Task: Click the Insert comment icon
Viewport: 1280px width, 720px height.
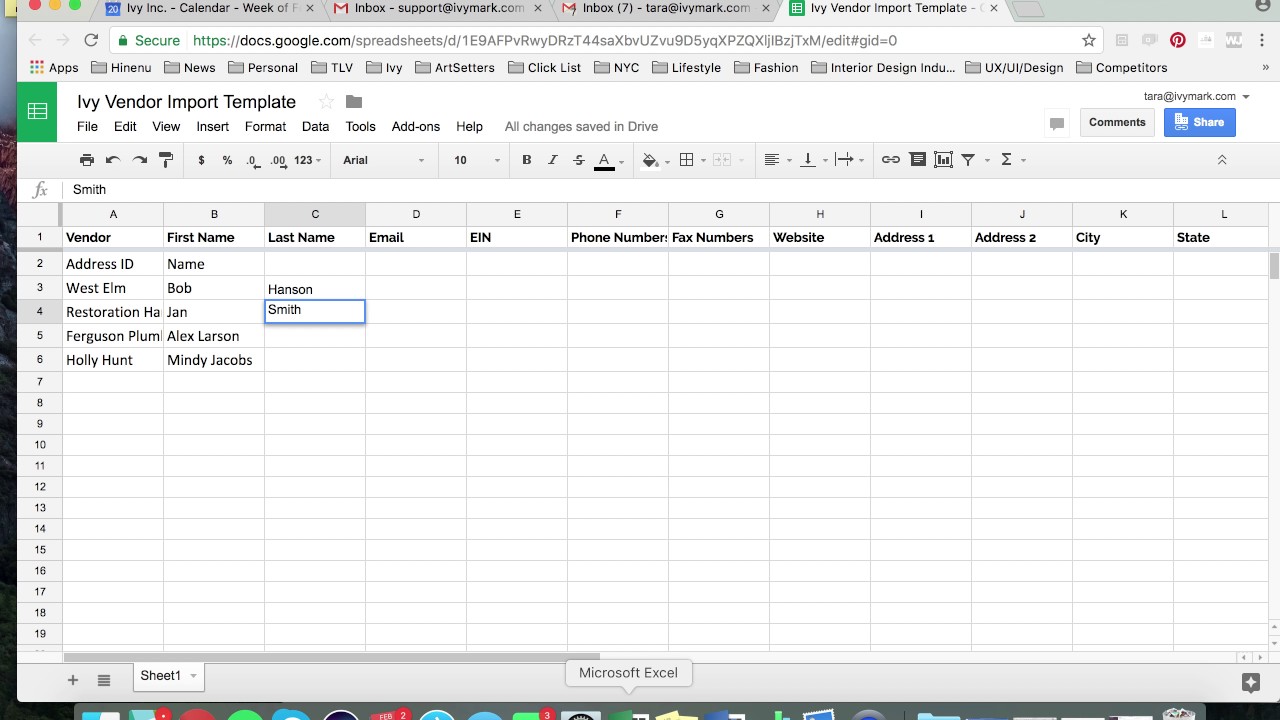Action: tap(917, 160)
